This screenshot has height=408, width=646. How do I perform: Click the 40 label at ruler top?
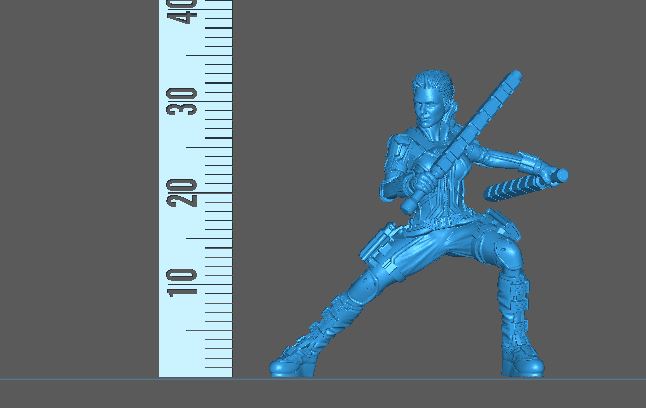pyautogui.click(x=184, y=12)
